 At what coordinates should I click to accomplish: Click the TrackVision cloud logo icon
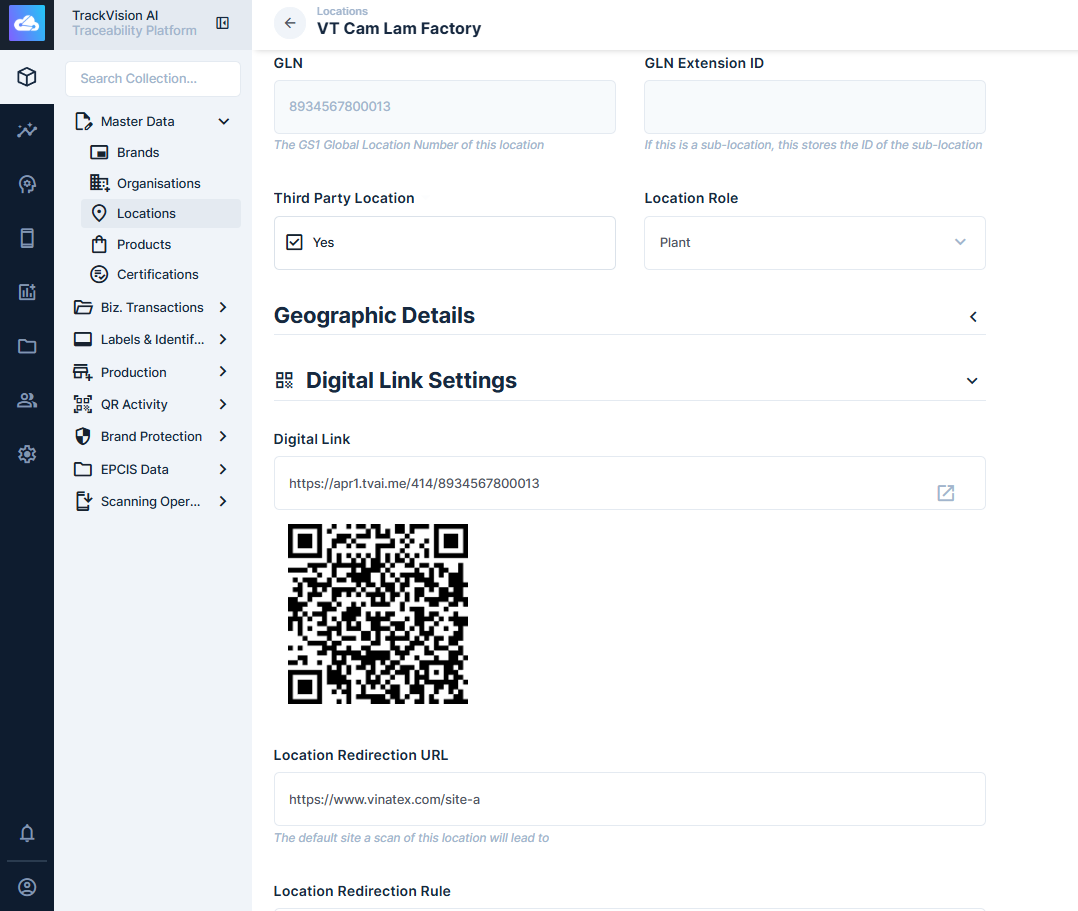[27, 23]
